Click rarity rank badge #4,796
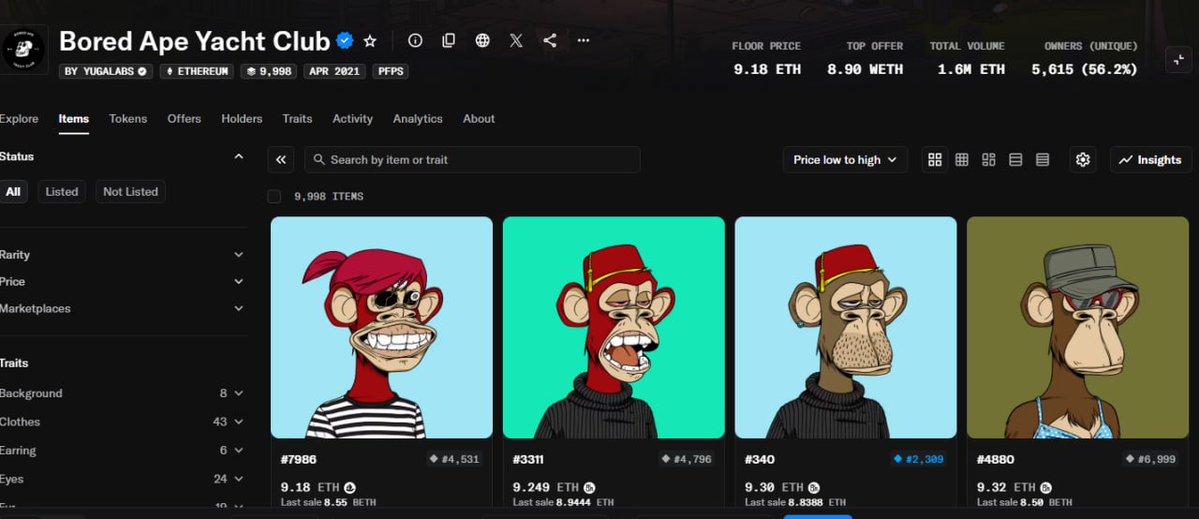This screenshot has height=519, width=1199. (687, 459)
